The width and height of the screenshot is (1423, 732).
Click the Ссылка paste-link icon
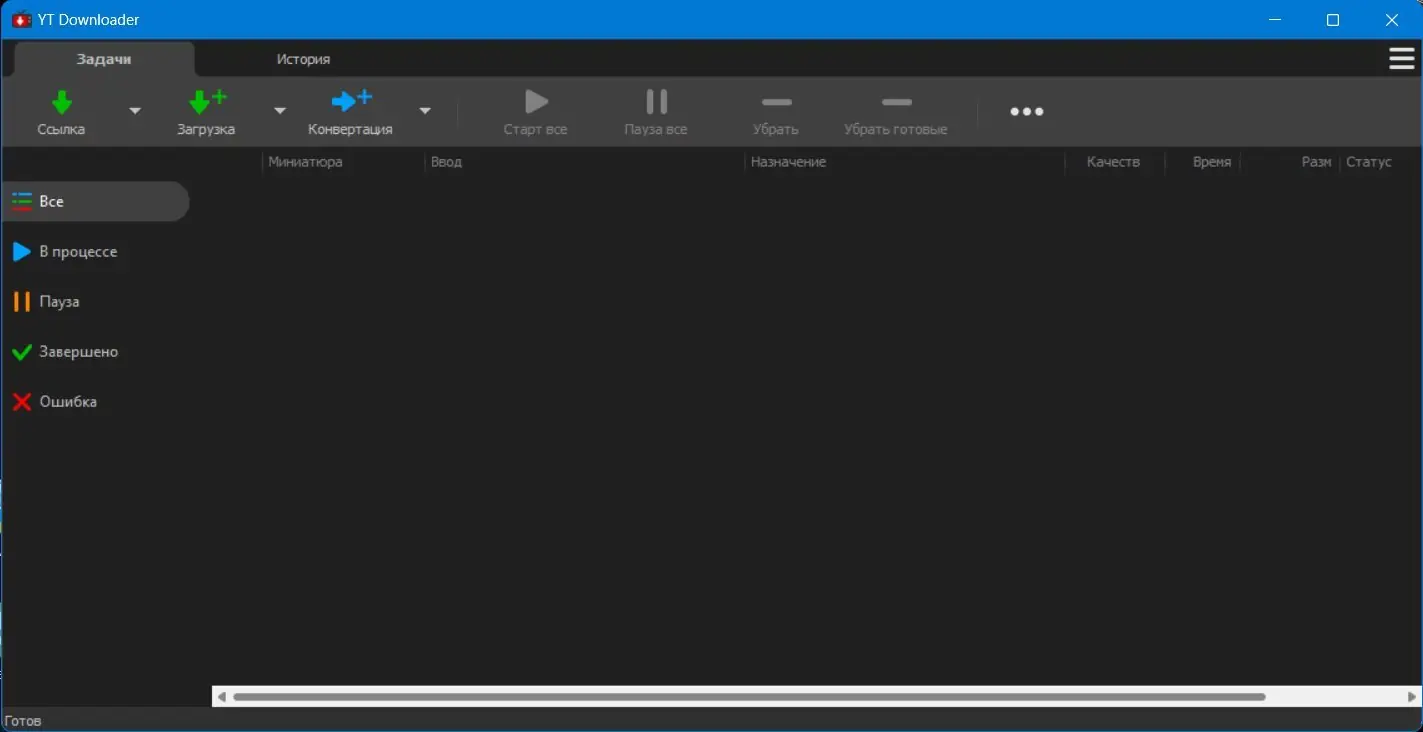[61, 101]
